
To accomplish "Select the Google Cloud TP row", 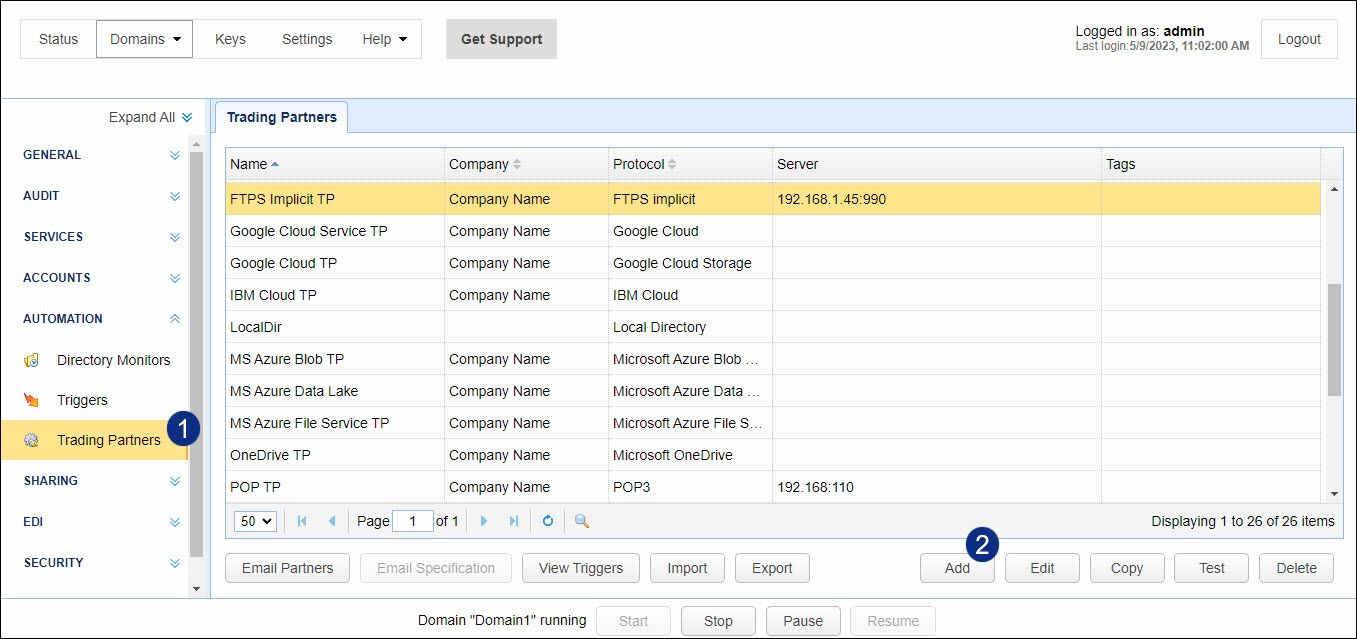I will point(773,263).
